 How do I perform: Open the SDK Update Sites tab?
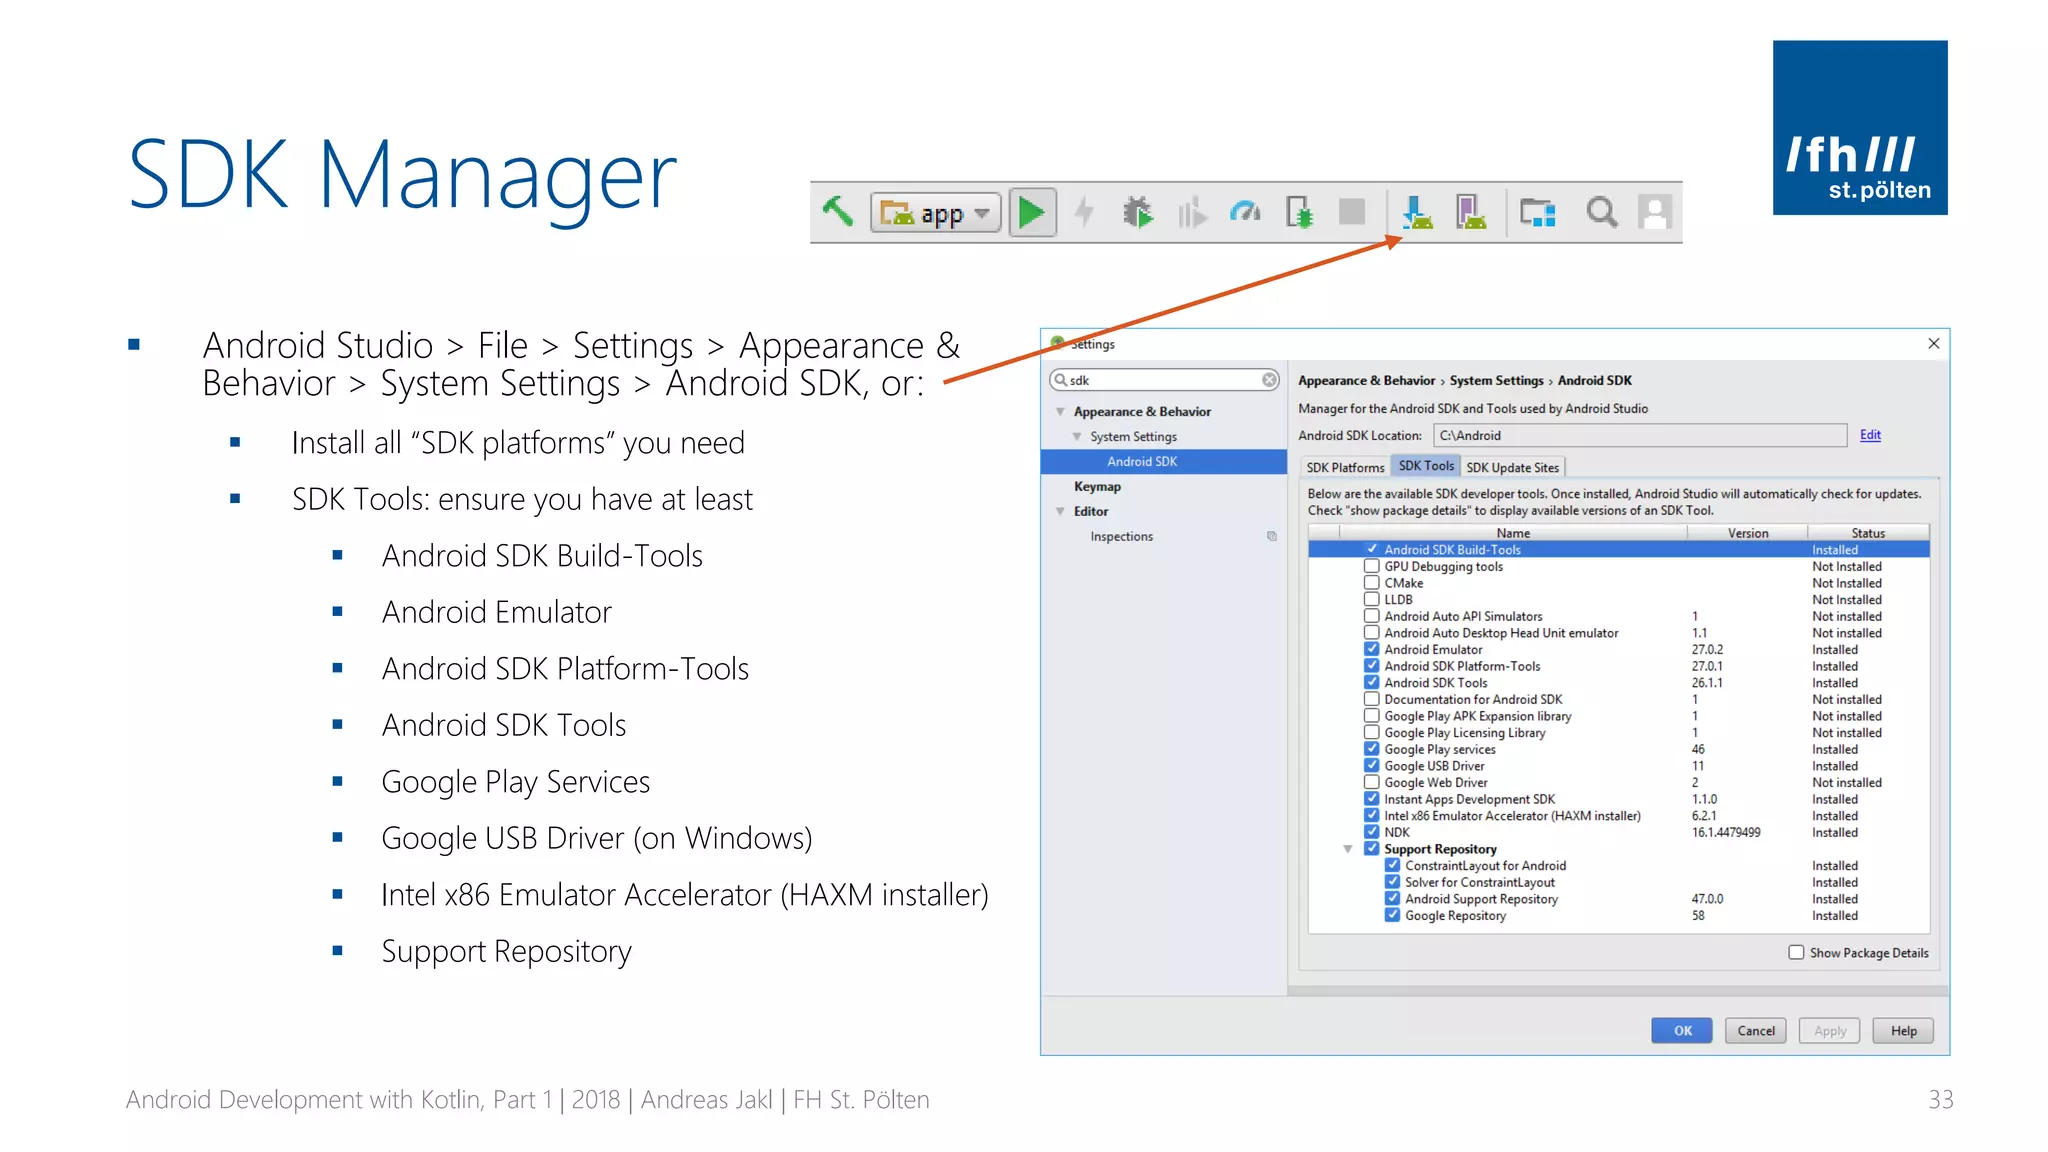tap(1512, 468)
